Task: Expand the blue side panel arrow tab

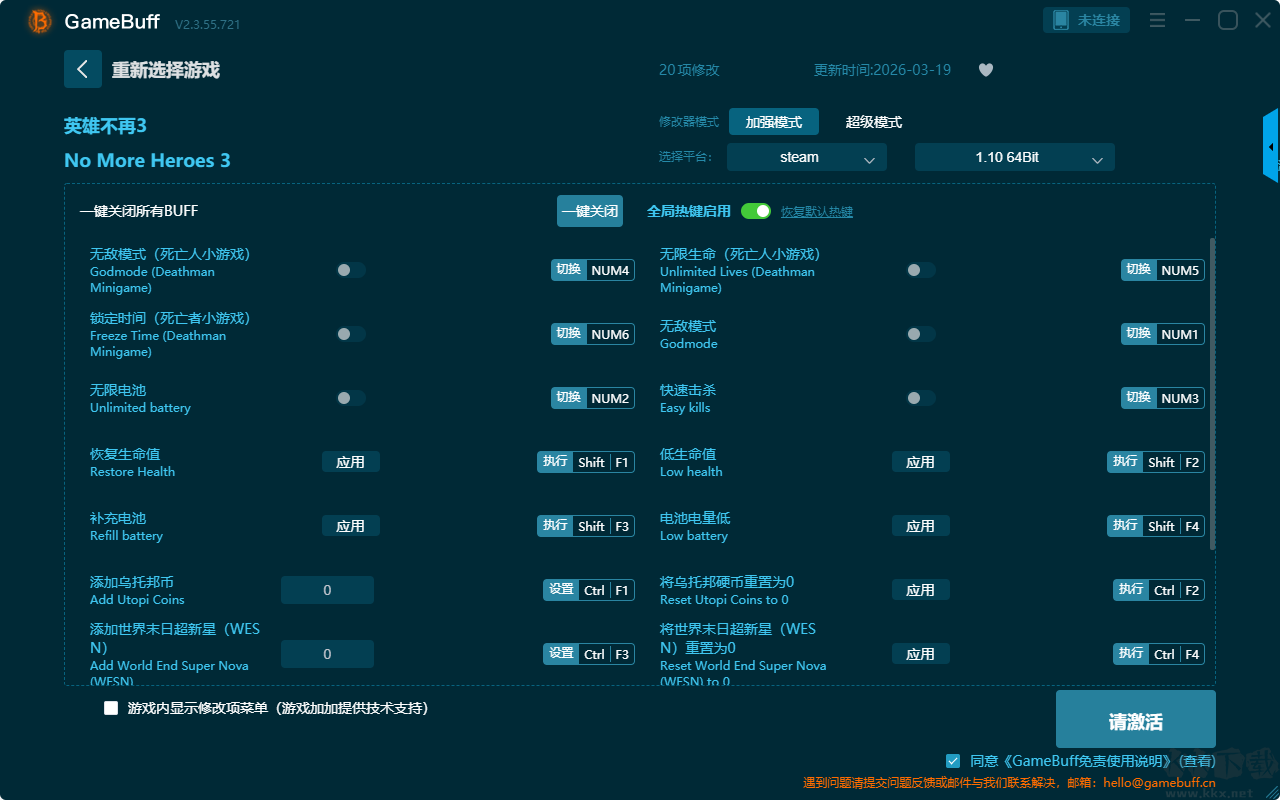Action: pyautogui.click(x=1271, y=146)
